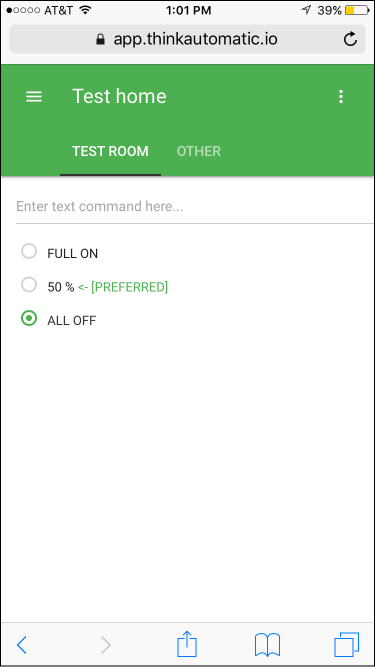This screenshot has height=667, width=375.
Task: Go back with Safari back arrow
Action: [x=21, y=645]
